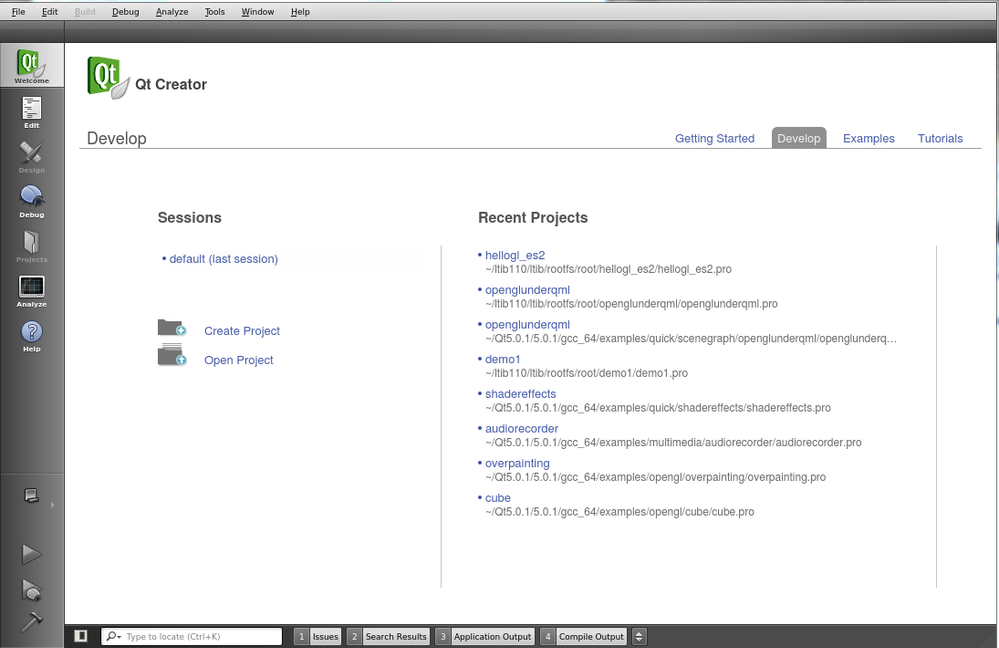999x648 pixels.
Task: Start debugging with the debug-run icon
Action: [31, 589]
